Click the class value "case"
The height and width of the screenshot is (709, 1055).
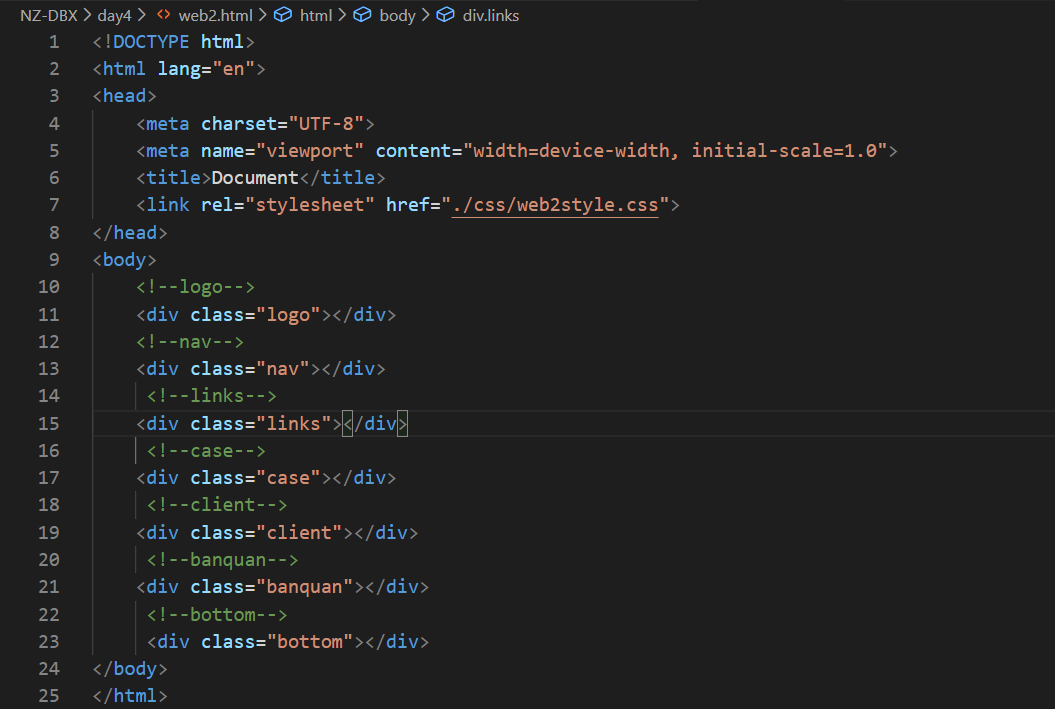[x=288, y=478]
